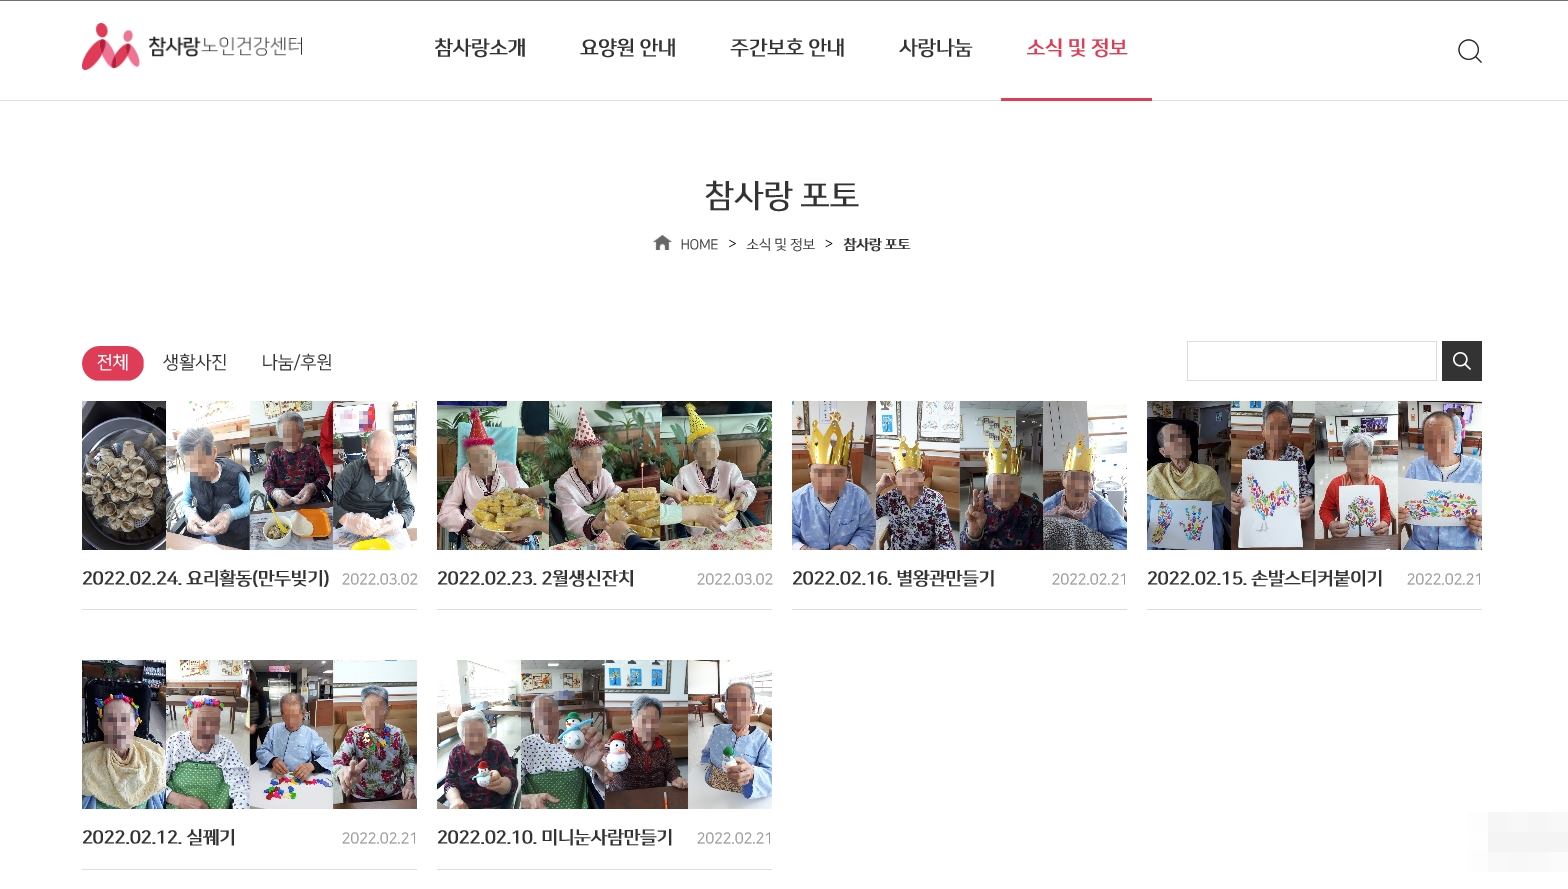Open the 요리활동(만두빚기) photo thumbnail
The width and height of the screenshot is (1568, 889).
click(x=249, y=476)
